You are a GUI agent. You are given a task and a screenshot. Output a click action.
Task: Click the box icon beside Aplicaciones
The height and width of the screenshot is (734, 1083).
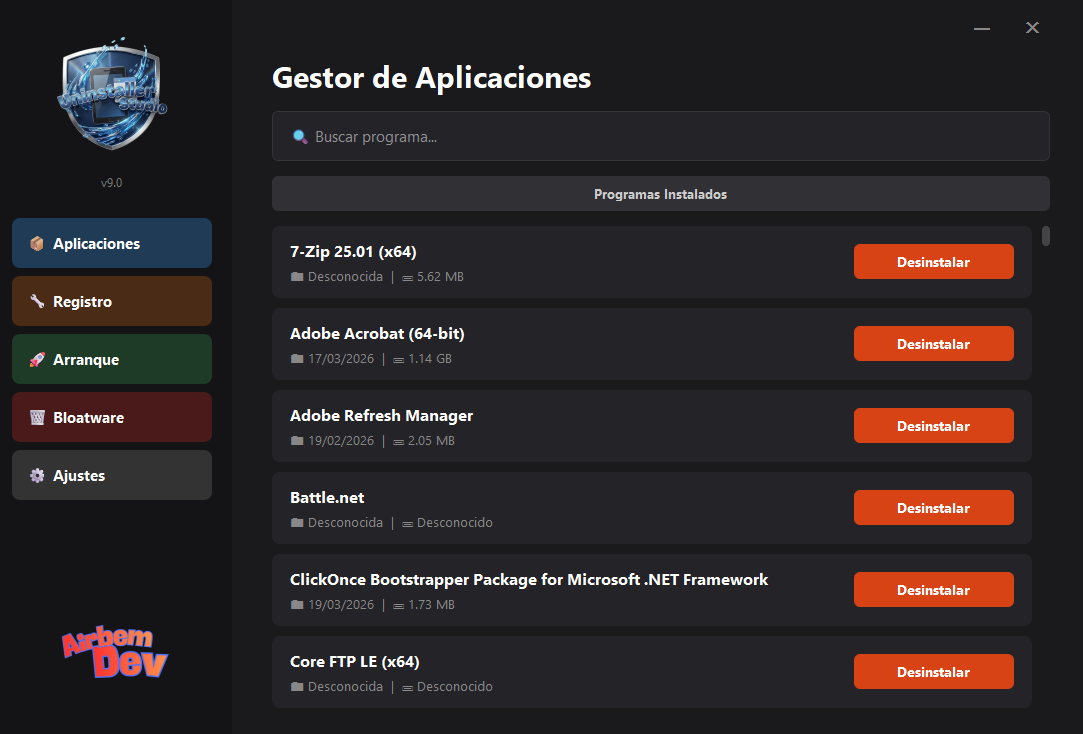click(x=37, y=244)
